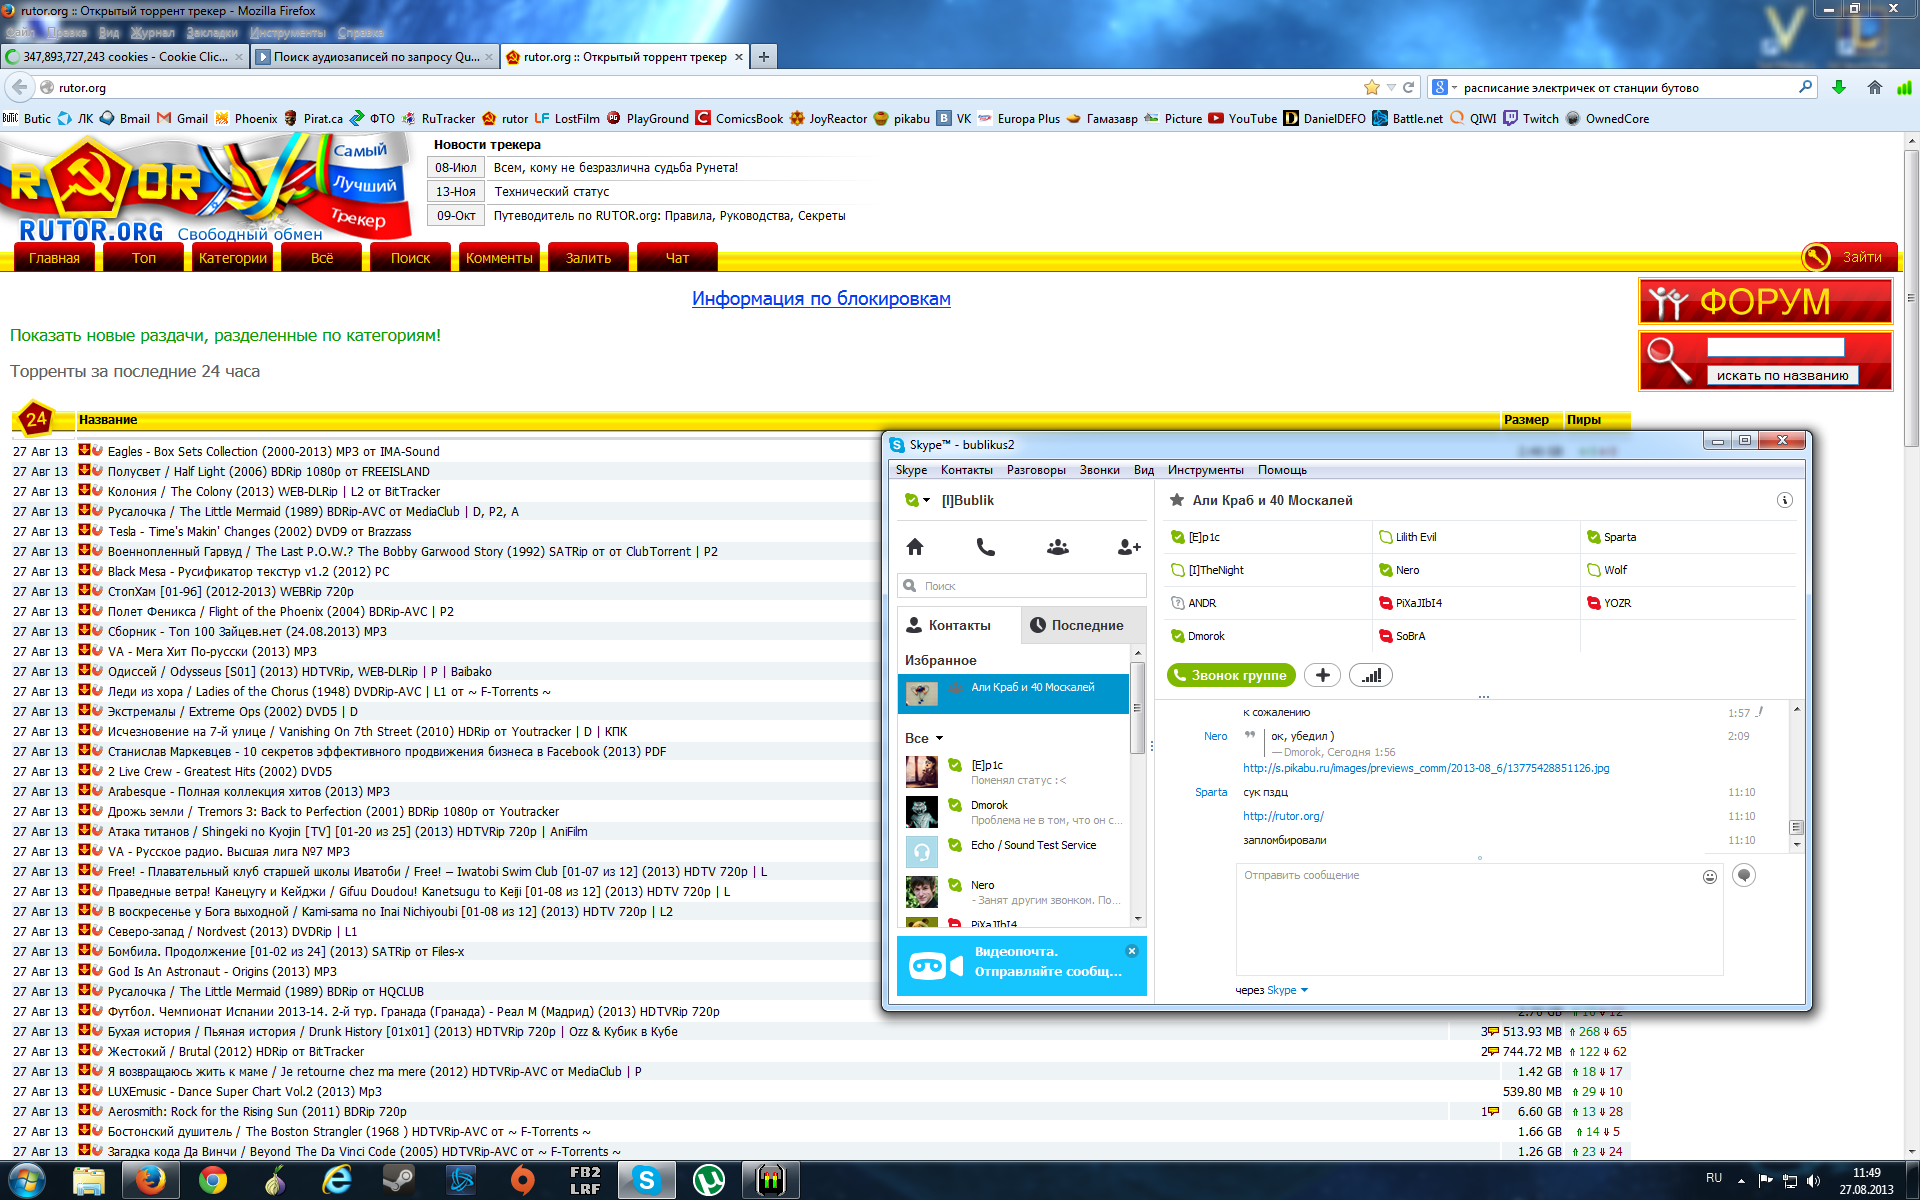Click create group icon in Skype
The image size is (1920, 1200).
[x=1057, y=547]
